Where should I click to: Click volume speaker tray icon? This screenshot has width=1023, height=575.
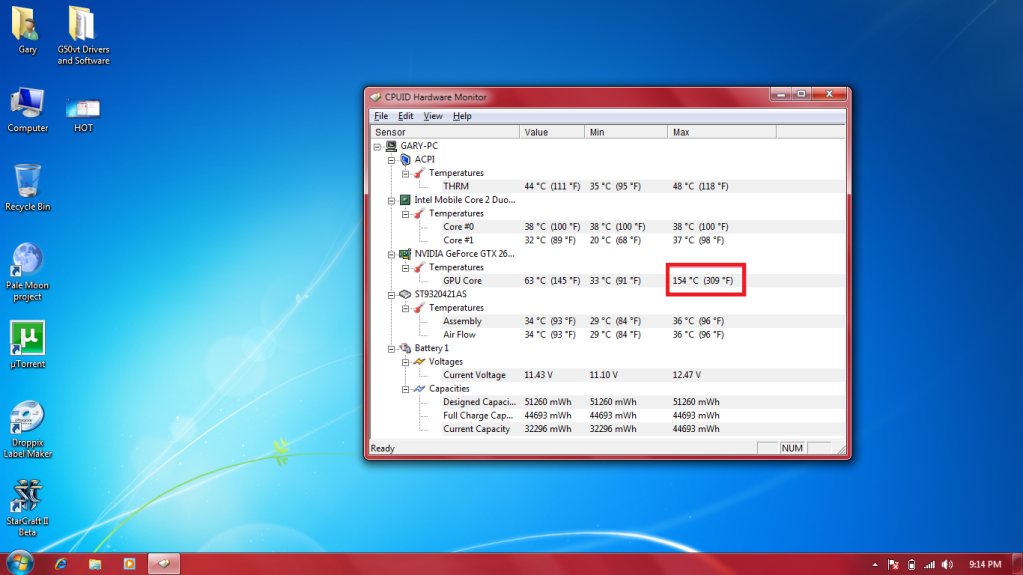[947, 565]
